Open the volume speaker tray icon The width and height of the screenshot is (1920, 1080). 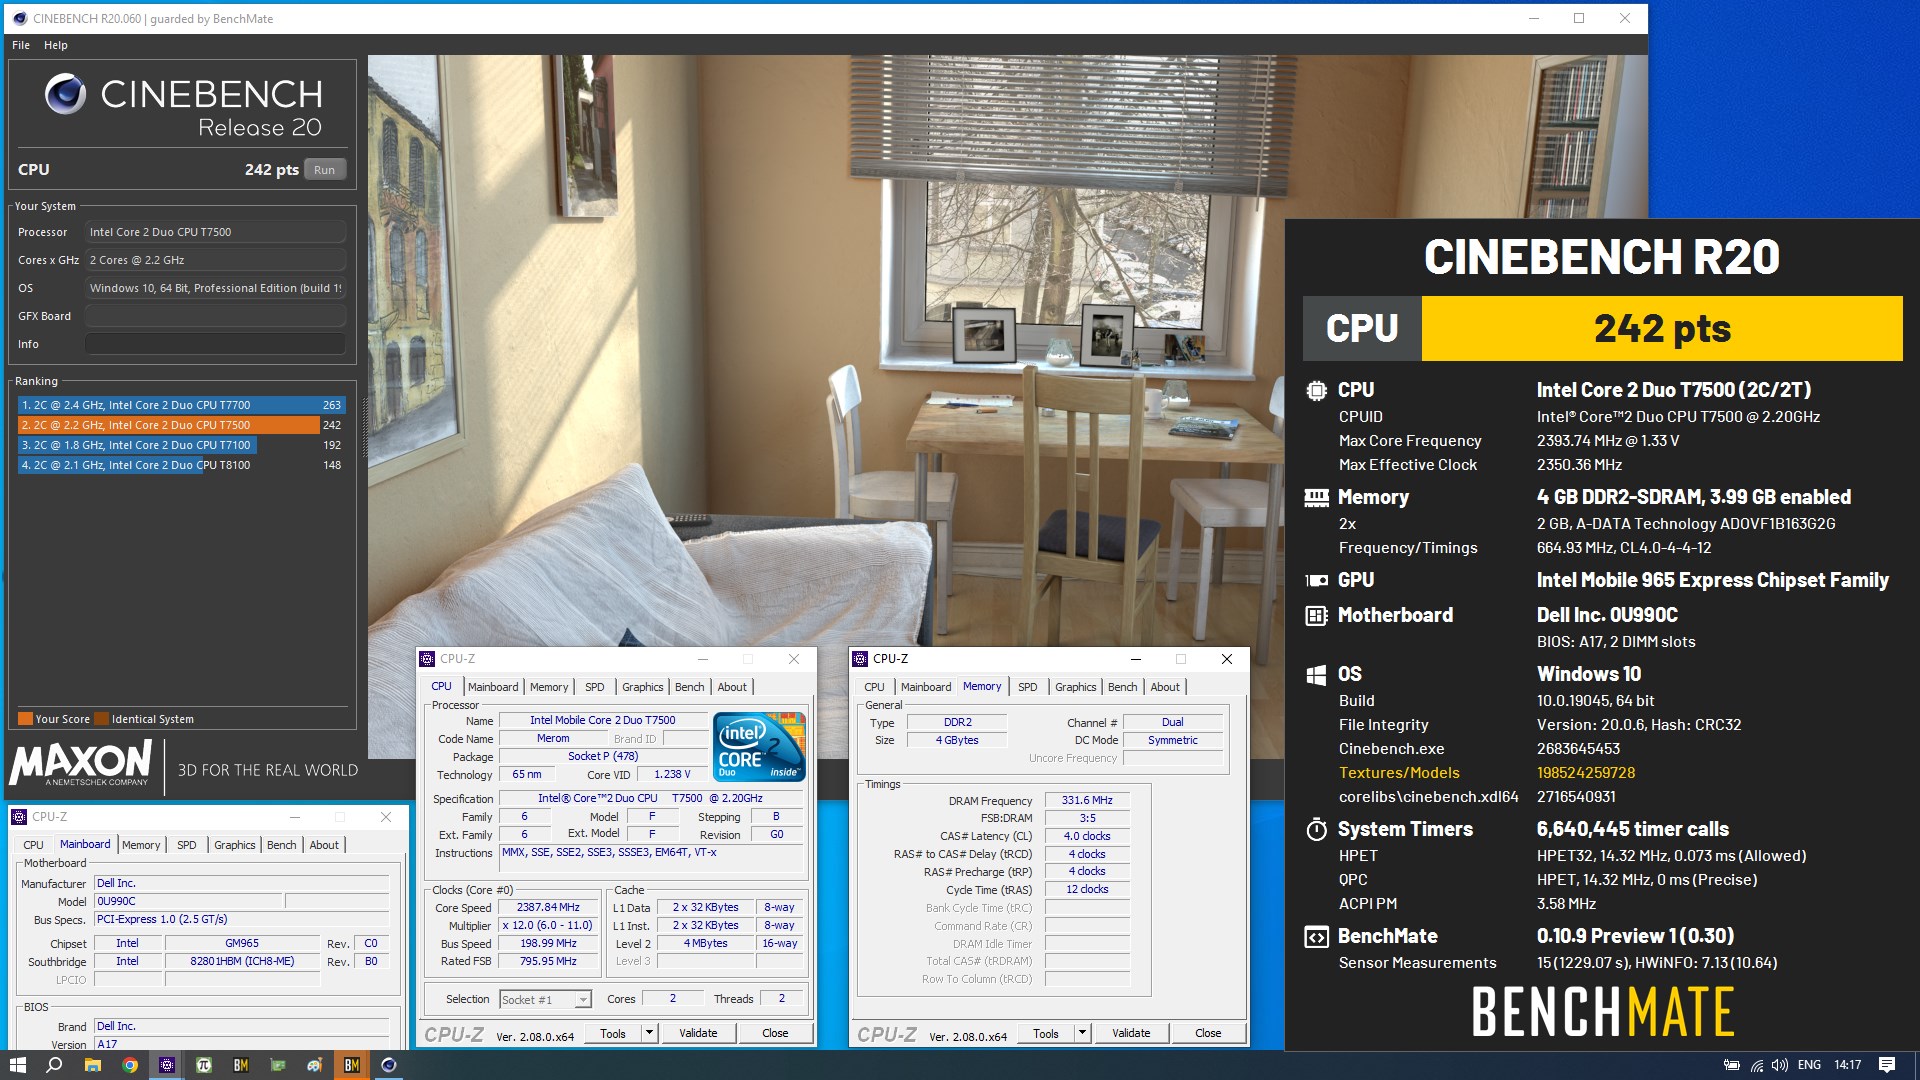click(x=1780, y=1065)
